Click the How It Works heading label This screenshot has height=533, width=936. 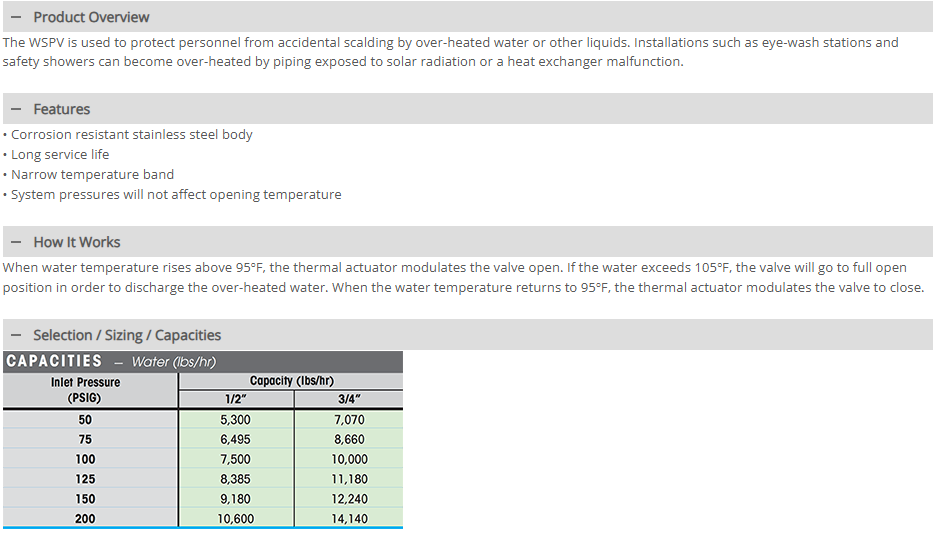[x=76, y=242]
